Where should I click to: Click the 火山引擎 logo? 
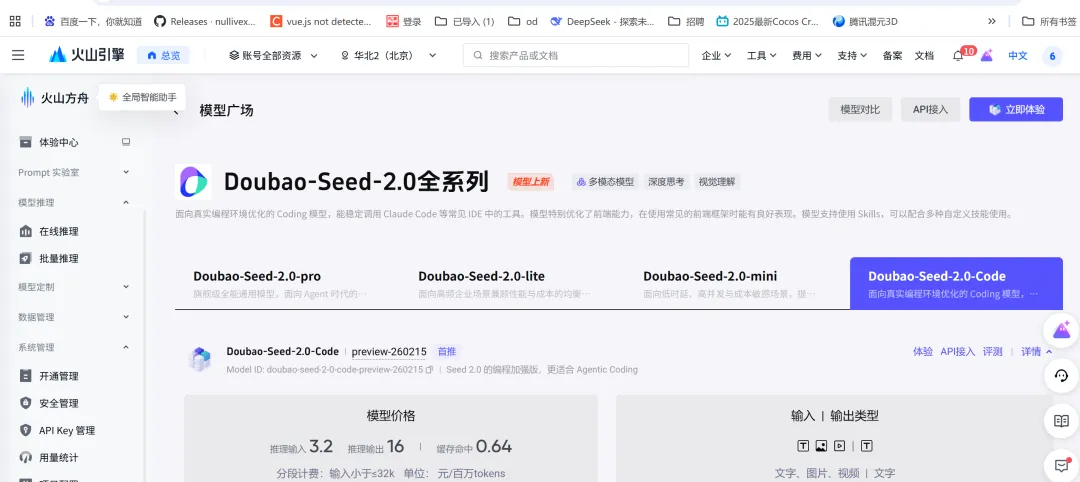pos(87,55)
